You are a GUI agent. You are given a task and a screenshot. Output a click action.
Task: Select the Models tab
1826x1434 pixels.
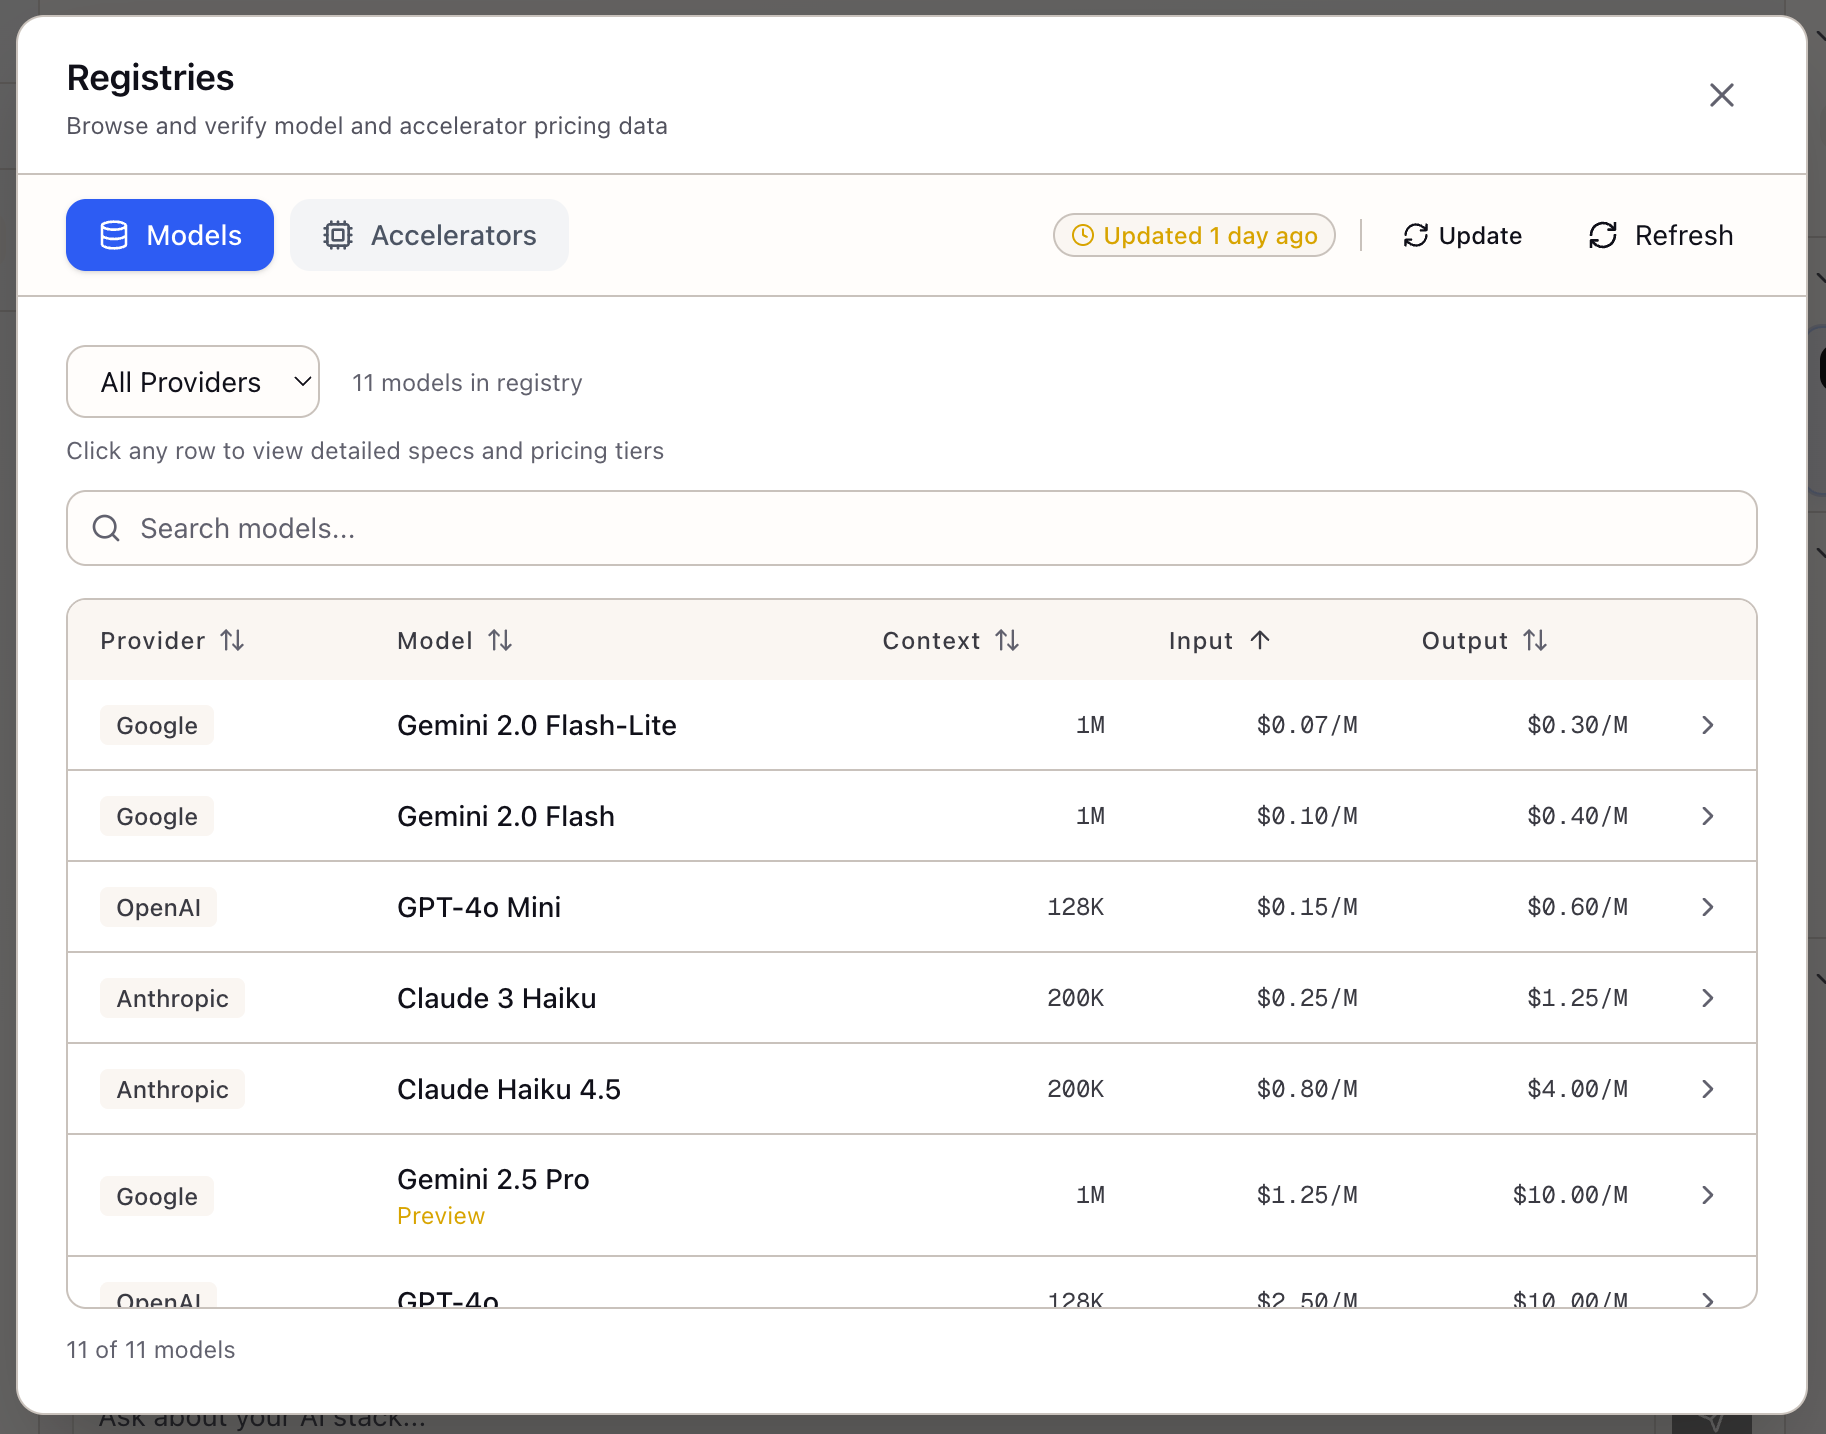click(x=169, y=235)
